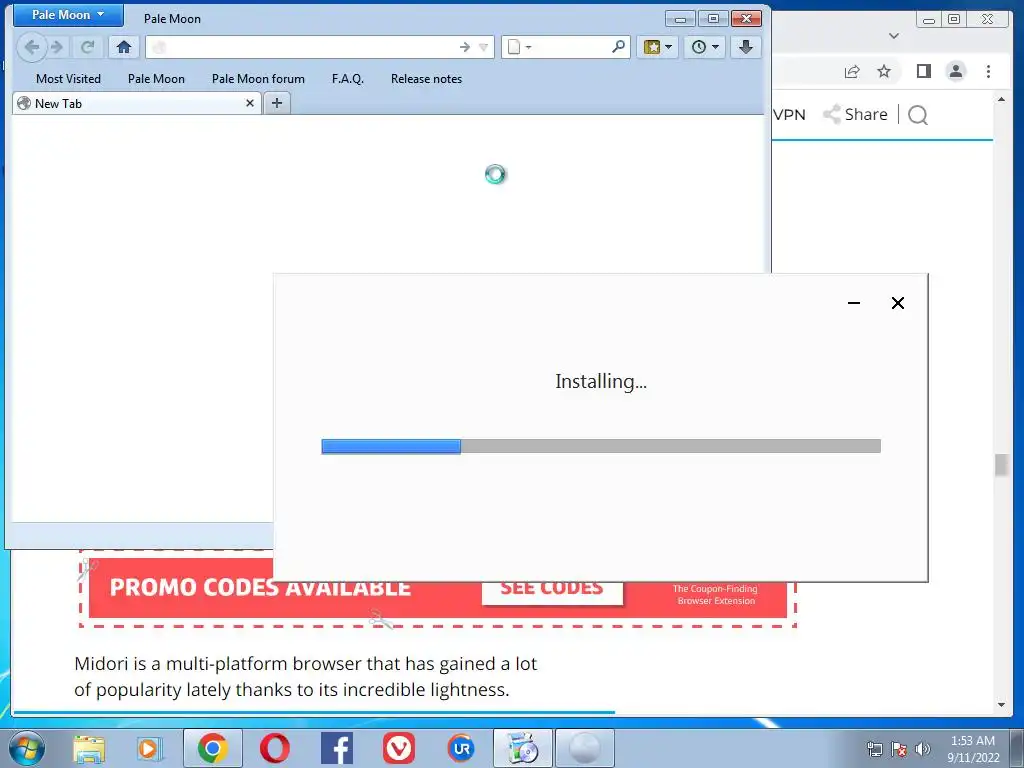The height and width of the screenshot is (768, 1024).
Task: Click the search magnifier in Pale Moon
Action: click(x=618, y=46)
